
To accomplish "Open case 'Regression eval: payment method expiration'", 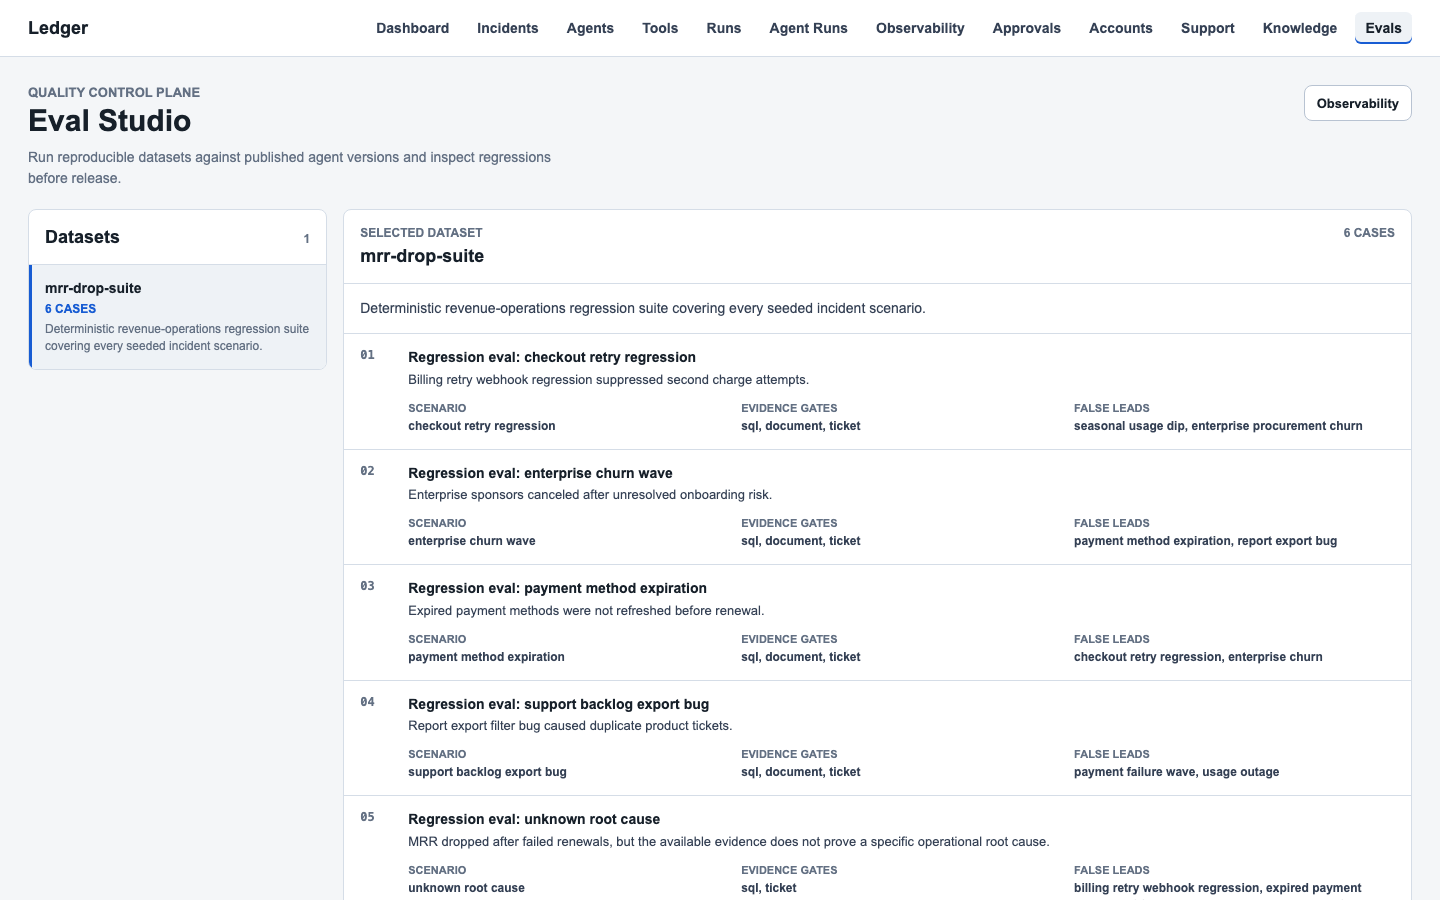I will point(557,588).
